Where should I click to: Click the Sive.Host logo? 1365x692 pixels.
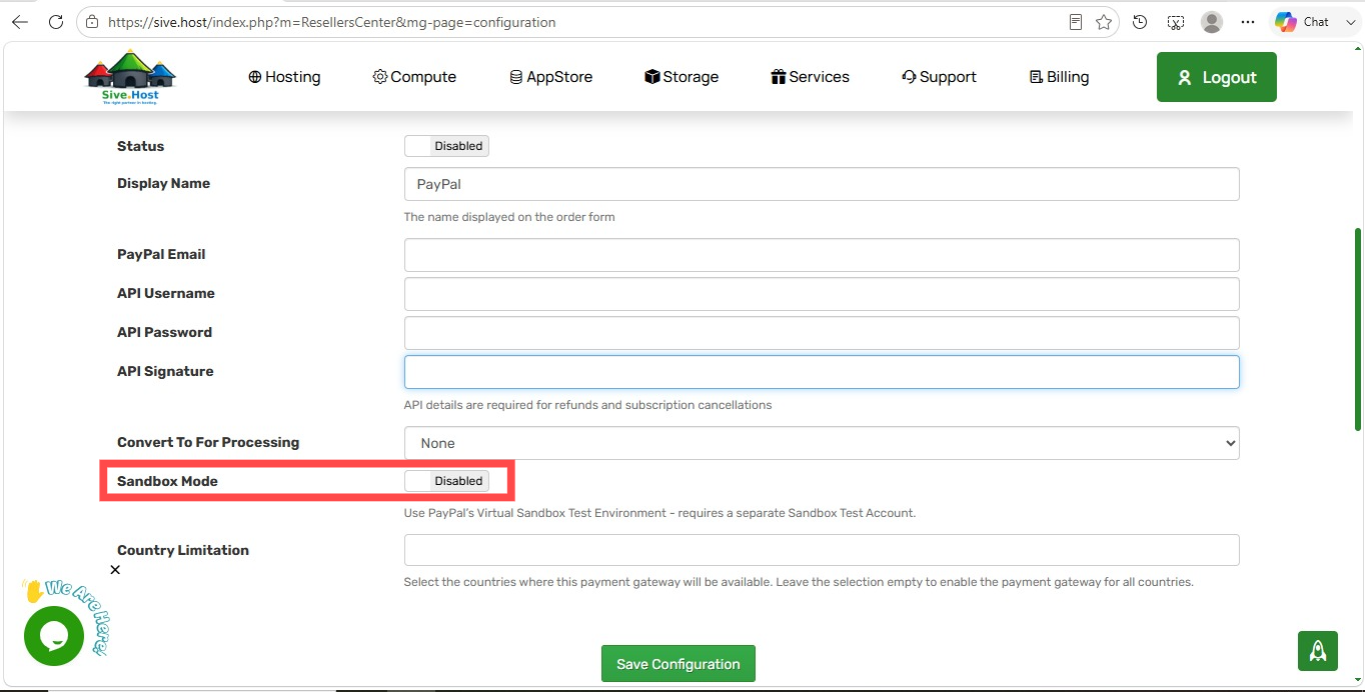point(130,77)
